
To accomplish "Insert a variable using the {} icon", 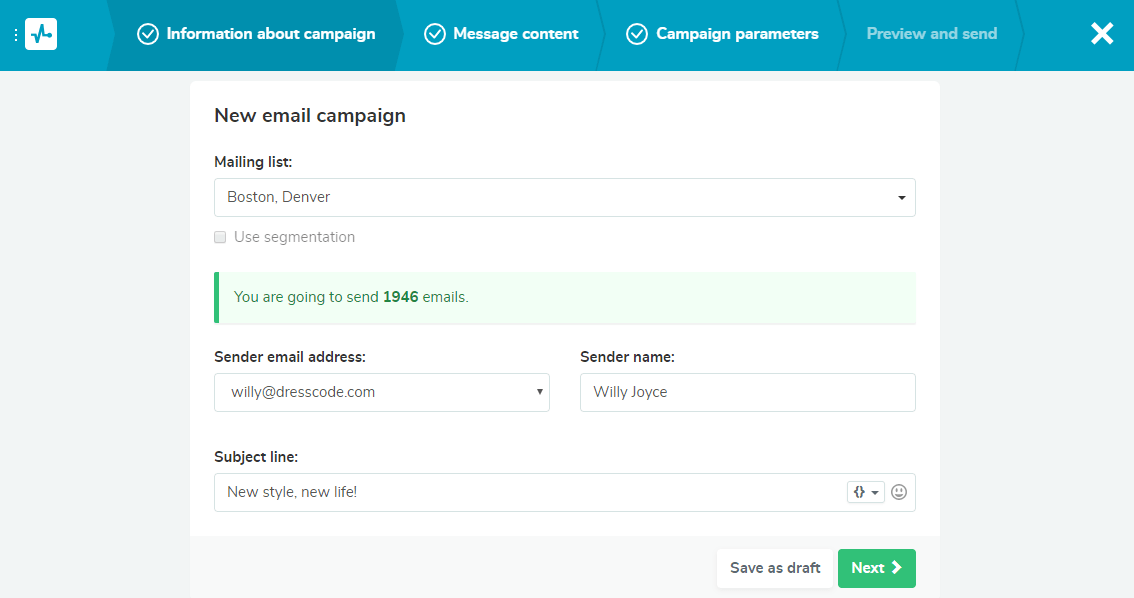I will click(x=860, y=492).
